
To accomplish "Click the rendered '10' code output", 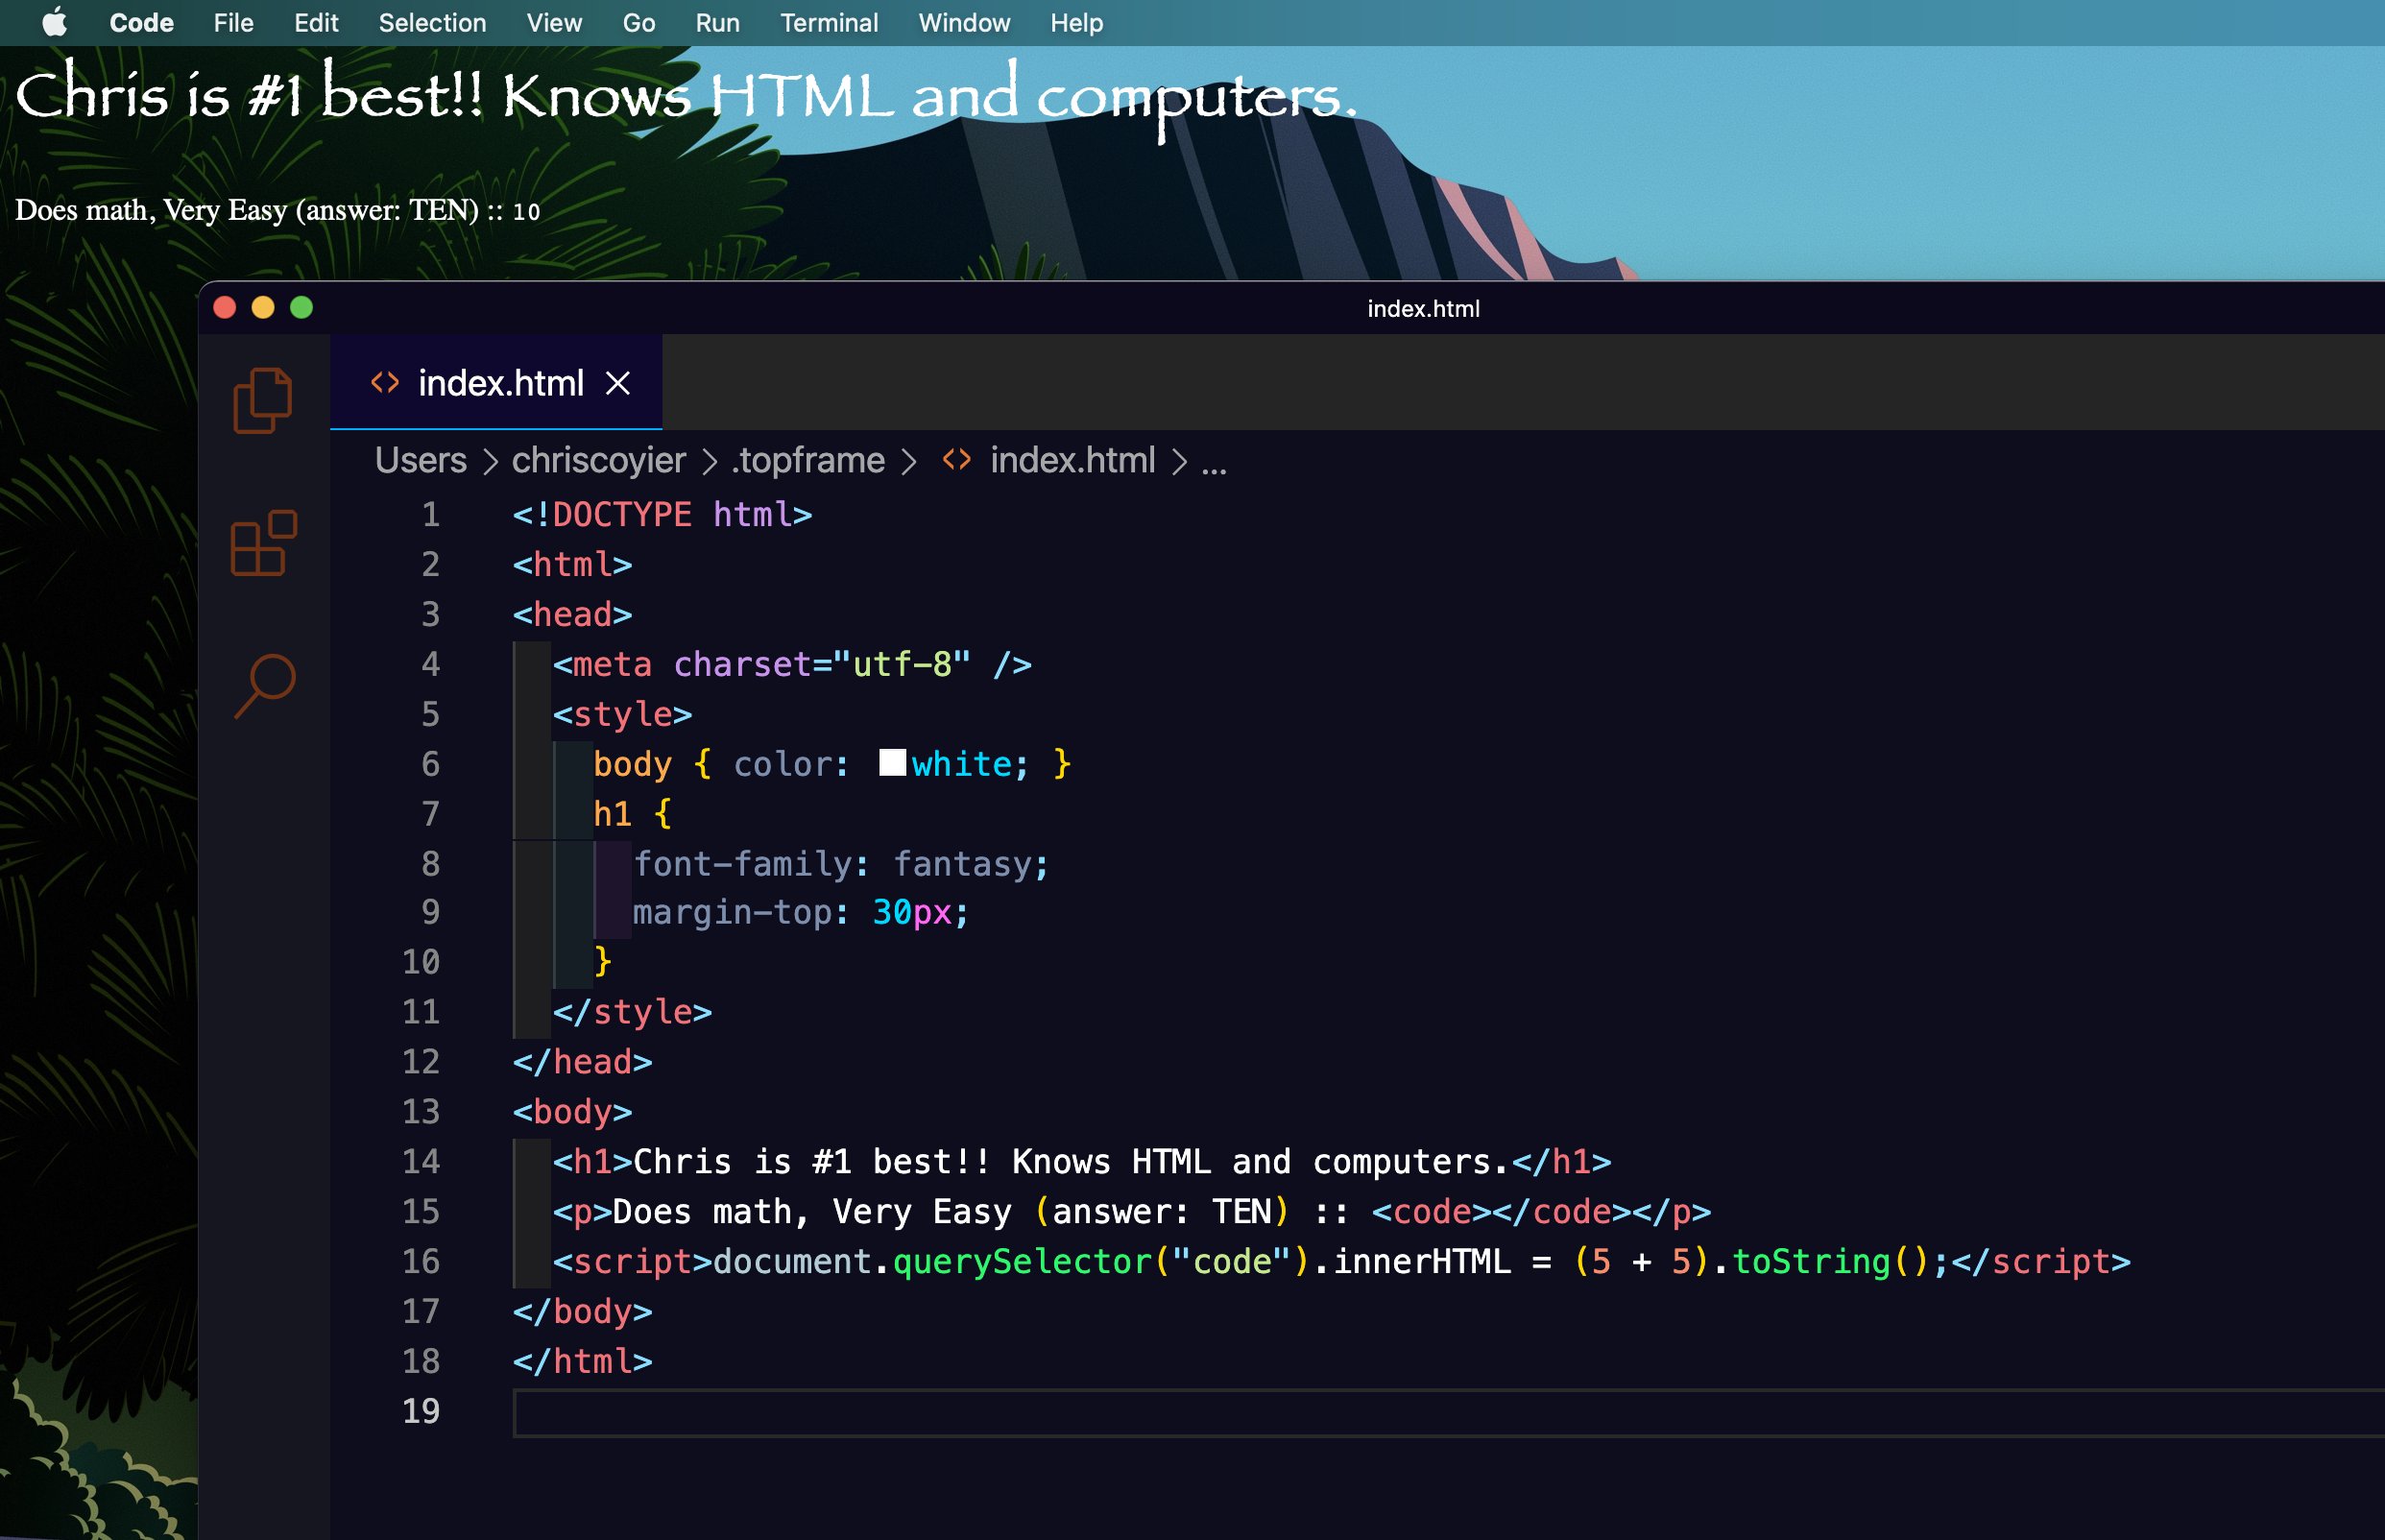I will pyautogui.click(x=526, y=212).
